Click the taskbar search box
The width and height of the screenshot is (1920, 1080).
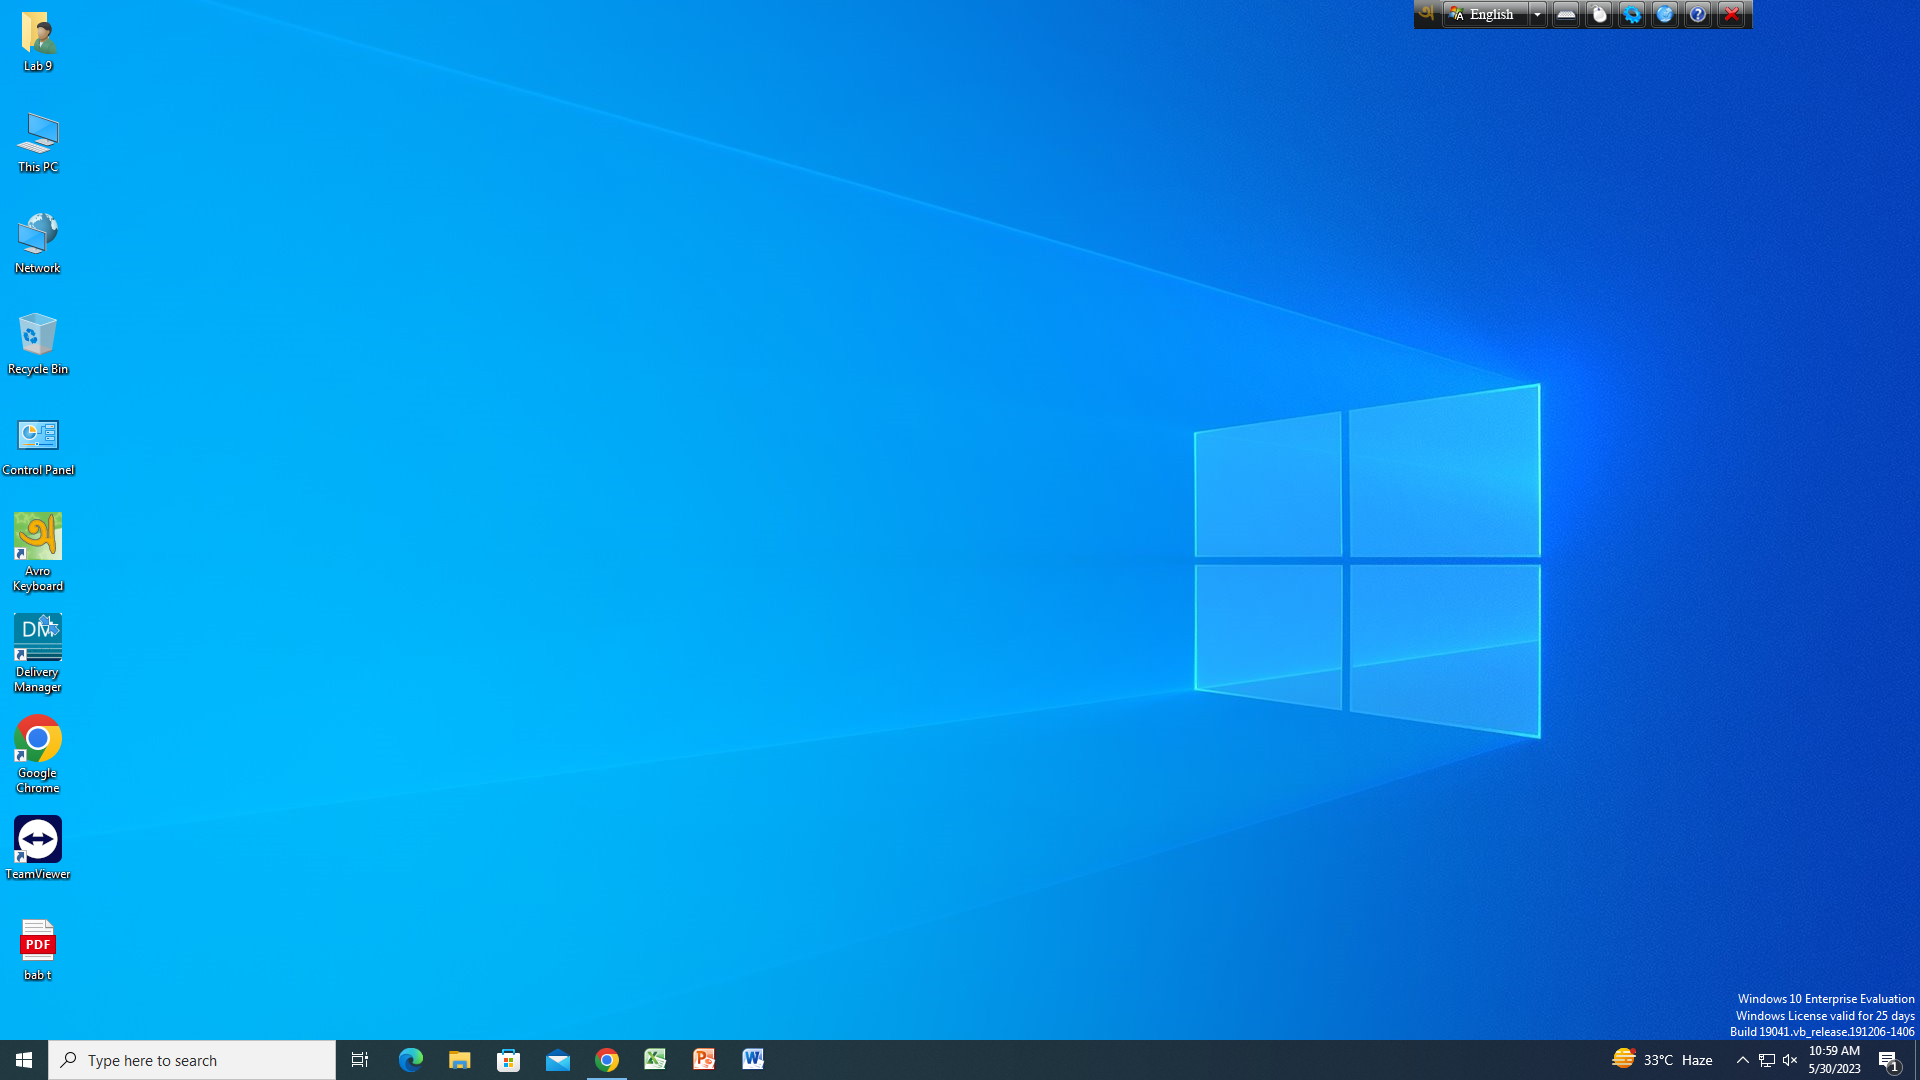click(192, 1060)
